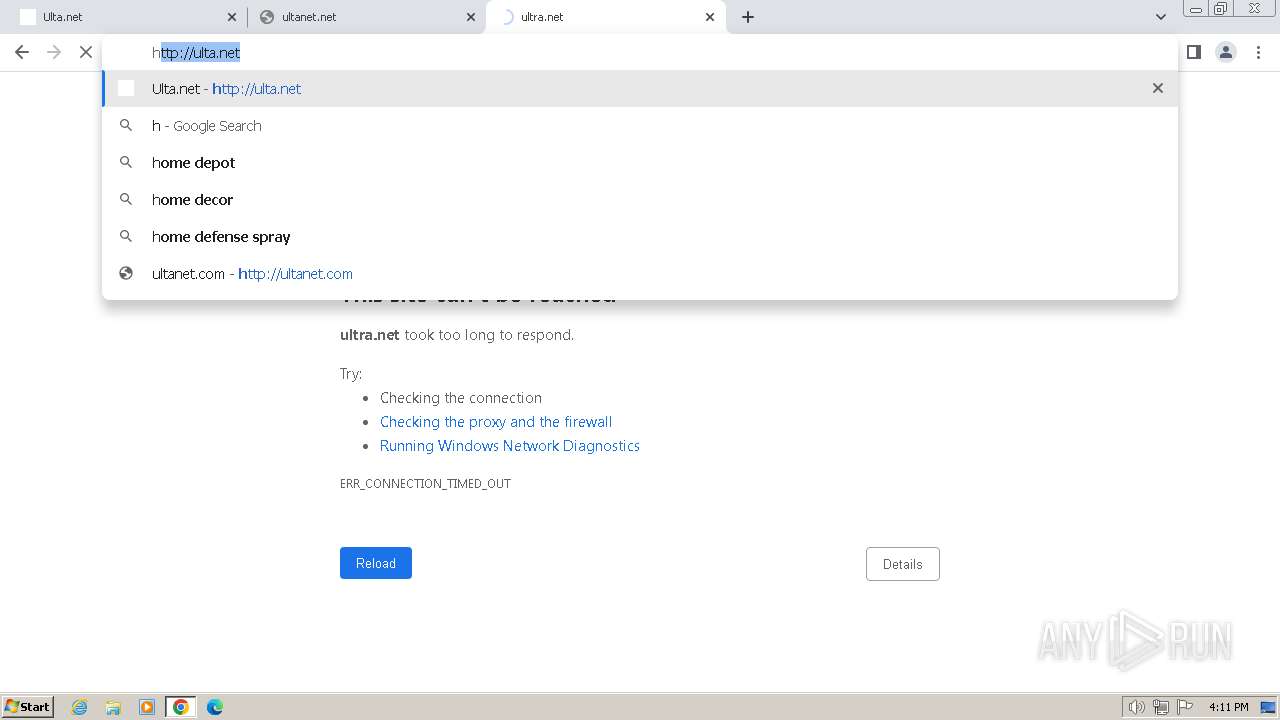
Task: Go back with the browser back arrow
Action: [22, 52]
